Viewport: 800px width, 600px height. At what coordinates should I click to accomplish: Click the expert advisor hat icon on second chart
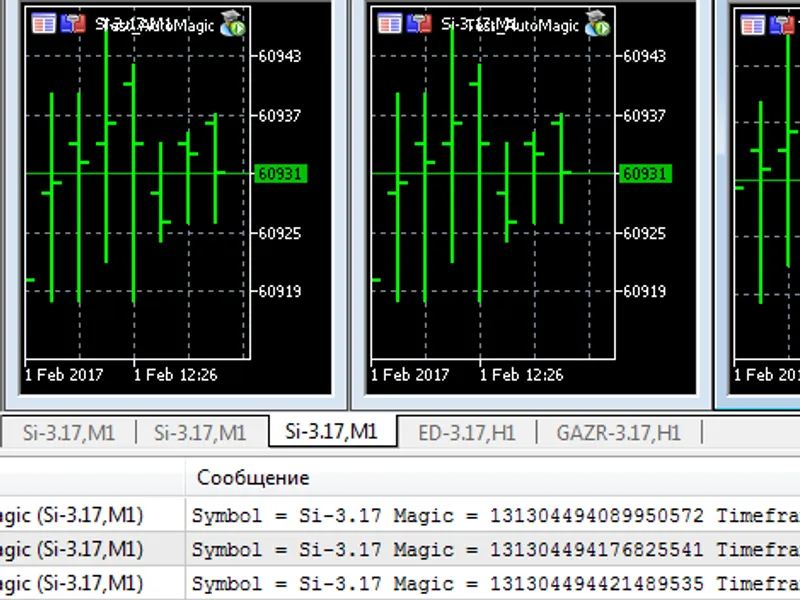coord(597,23)
